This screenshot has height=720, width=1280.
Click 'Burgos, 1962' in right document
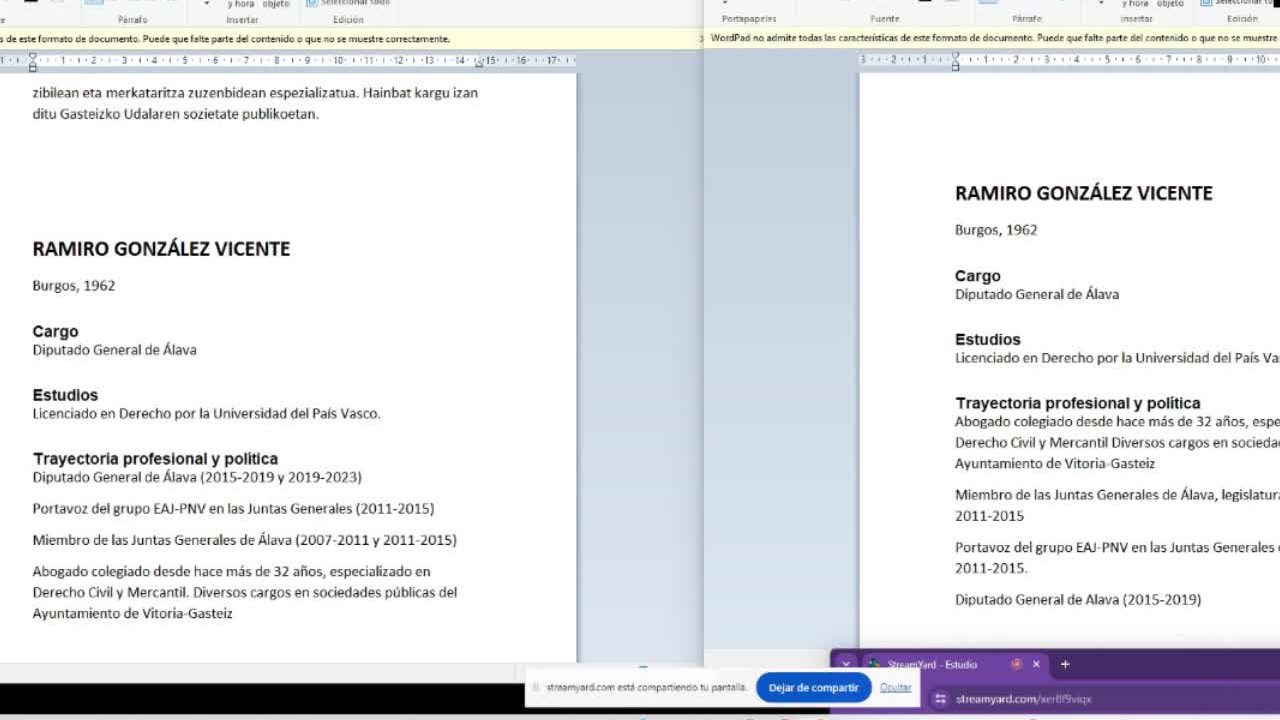[x=996, y=230]
